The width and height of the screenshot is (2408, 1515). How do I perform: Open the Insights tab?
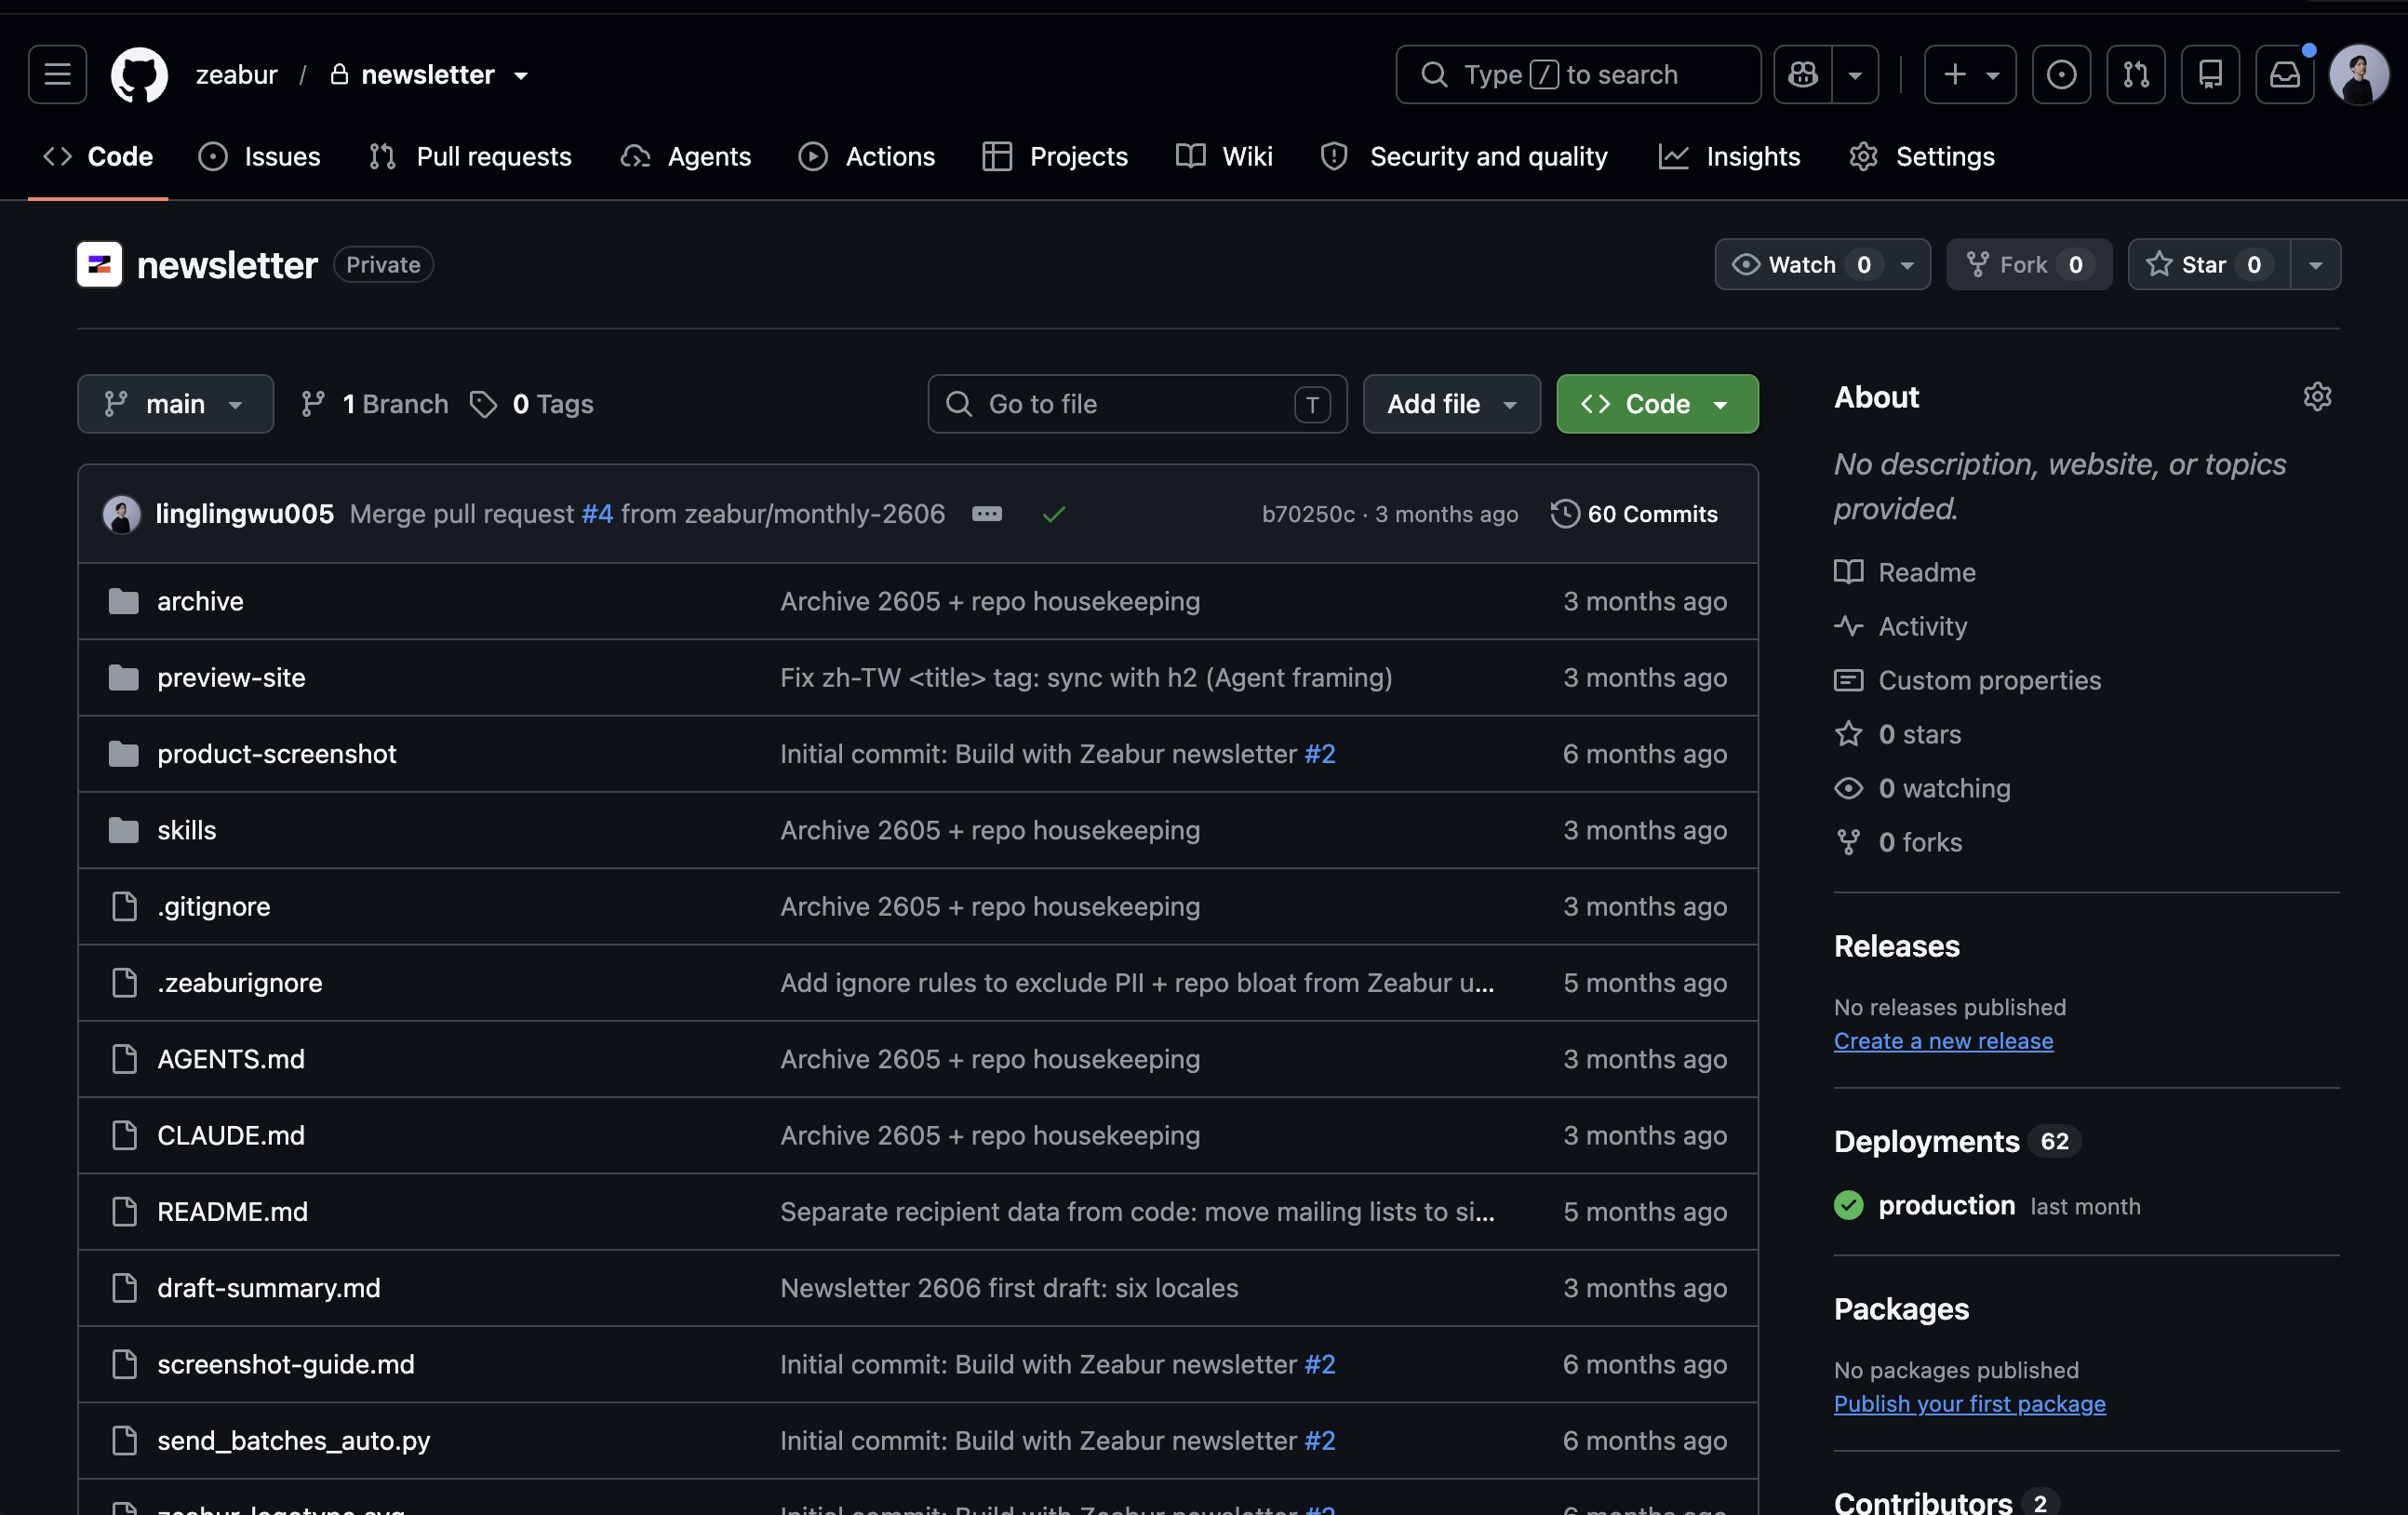click(1730, 156)
